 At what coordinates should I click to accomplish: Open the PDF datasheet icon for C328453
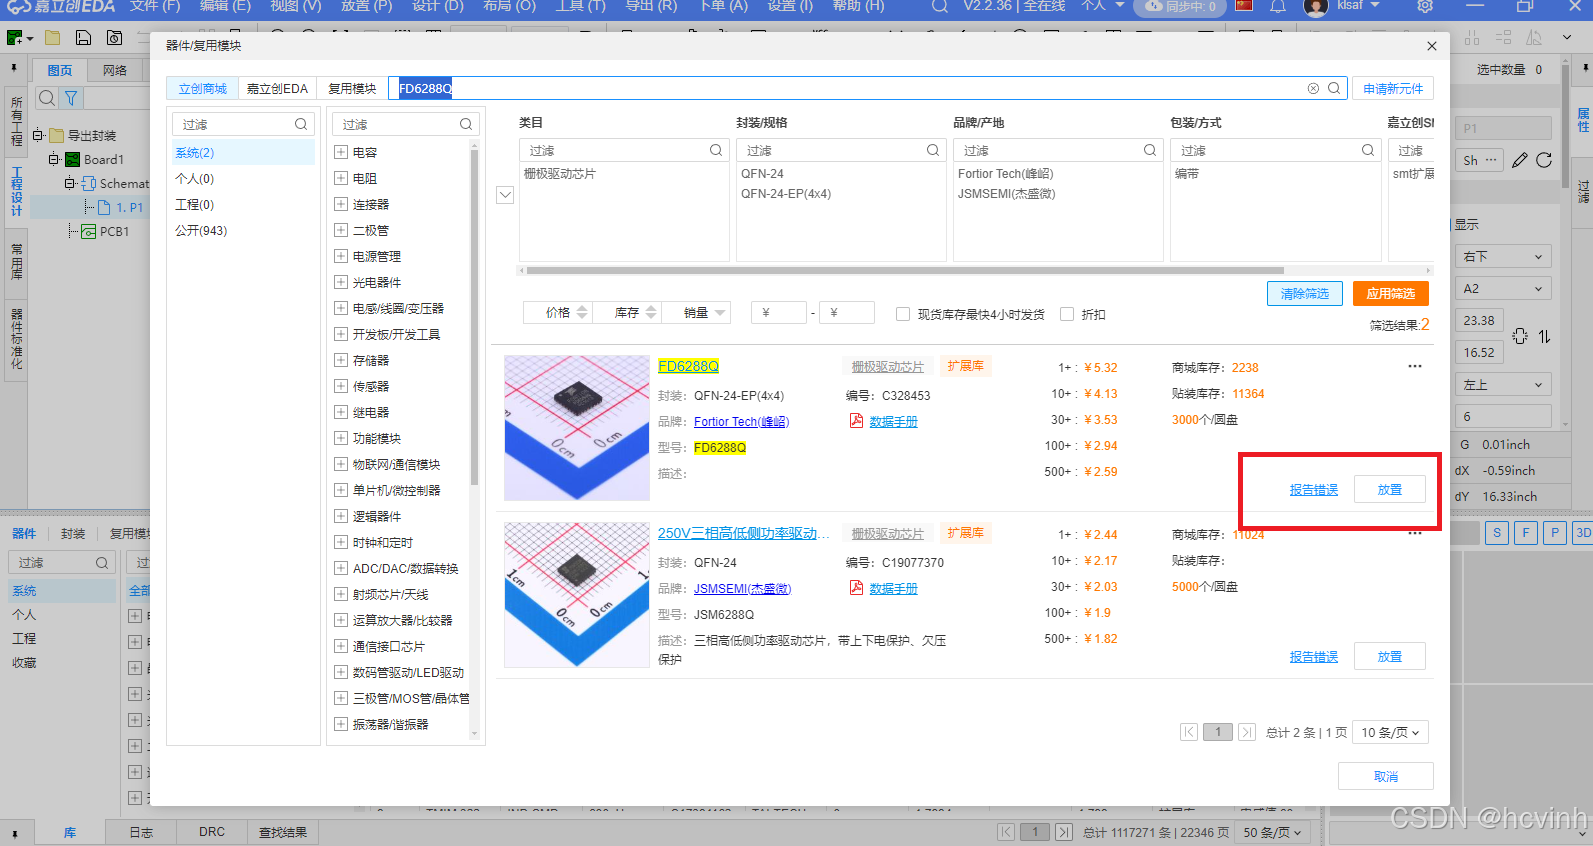856,421
